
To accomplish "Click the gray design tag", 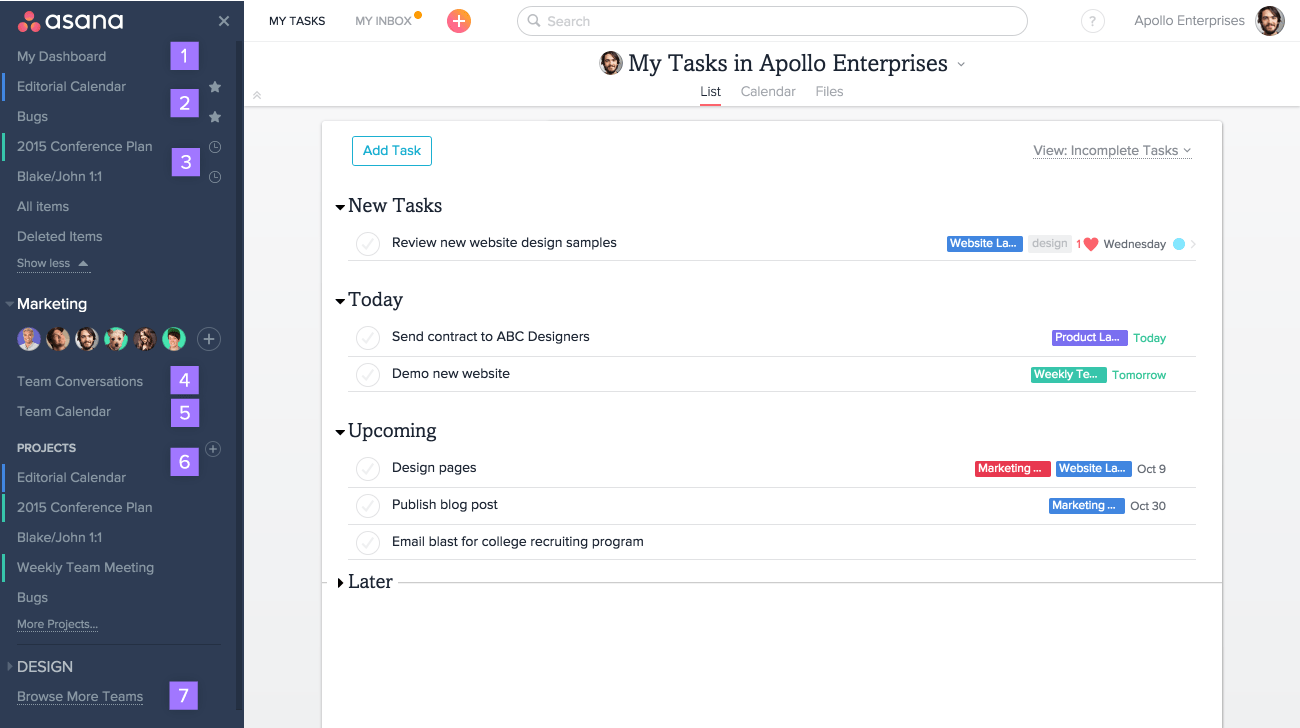I will point(1050,244).
